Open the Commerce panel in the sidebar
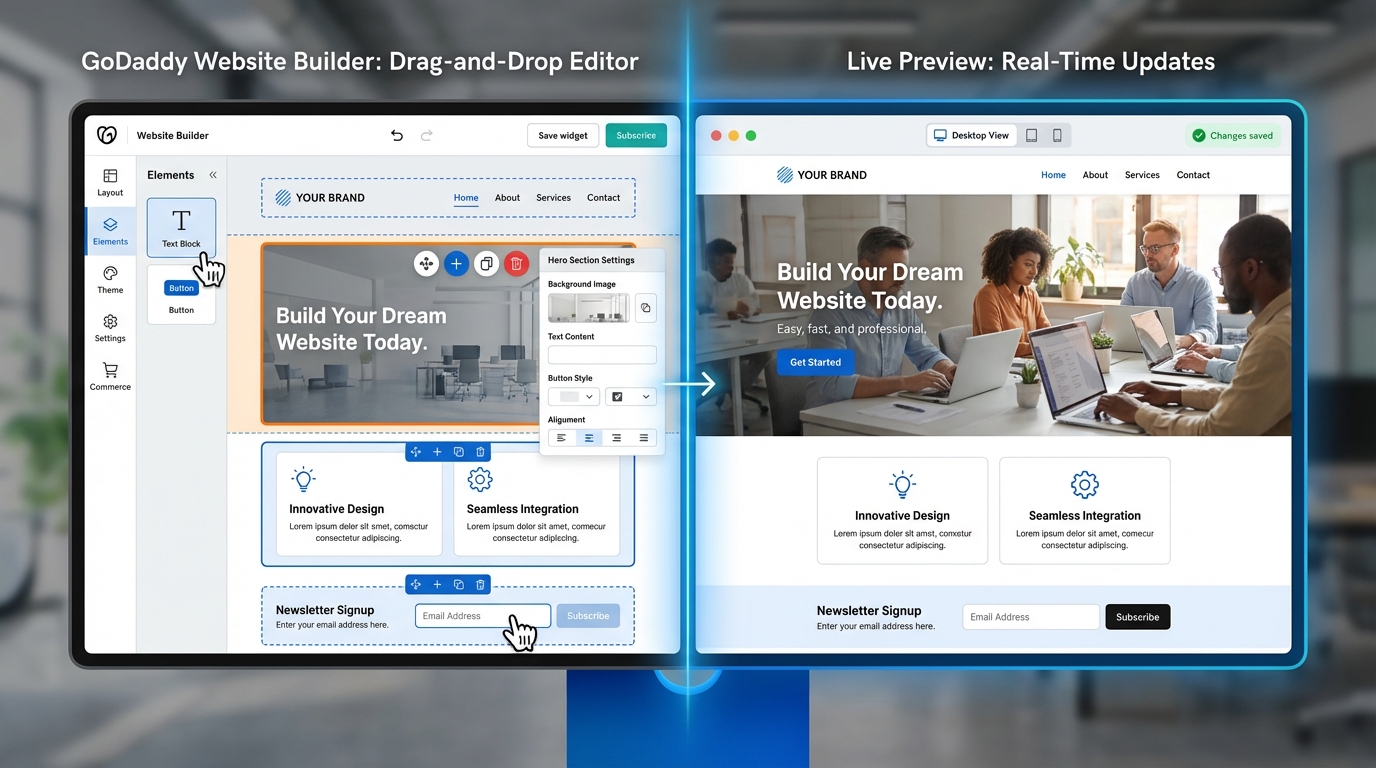The width and height of the screenshot is (1376, 768). (x=109, y=377)
